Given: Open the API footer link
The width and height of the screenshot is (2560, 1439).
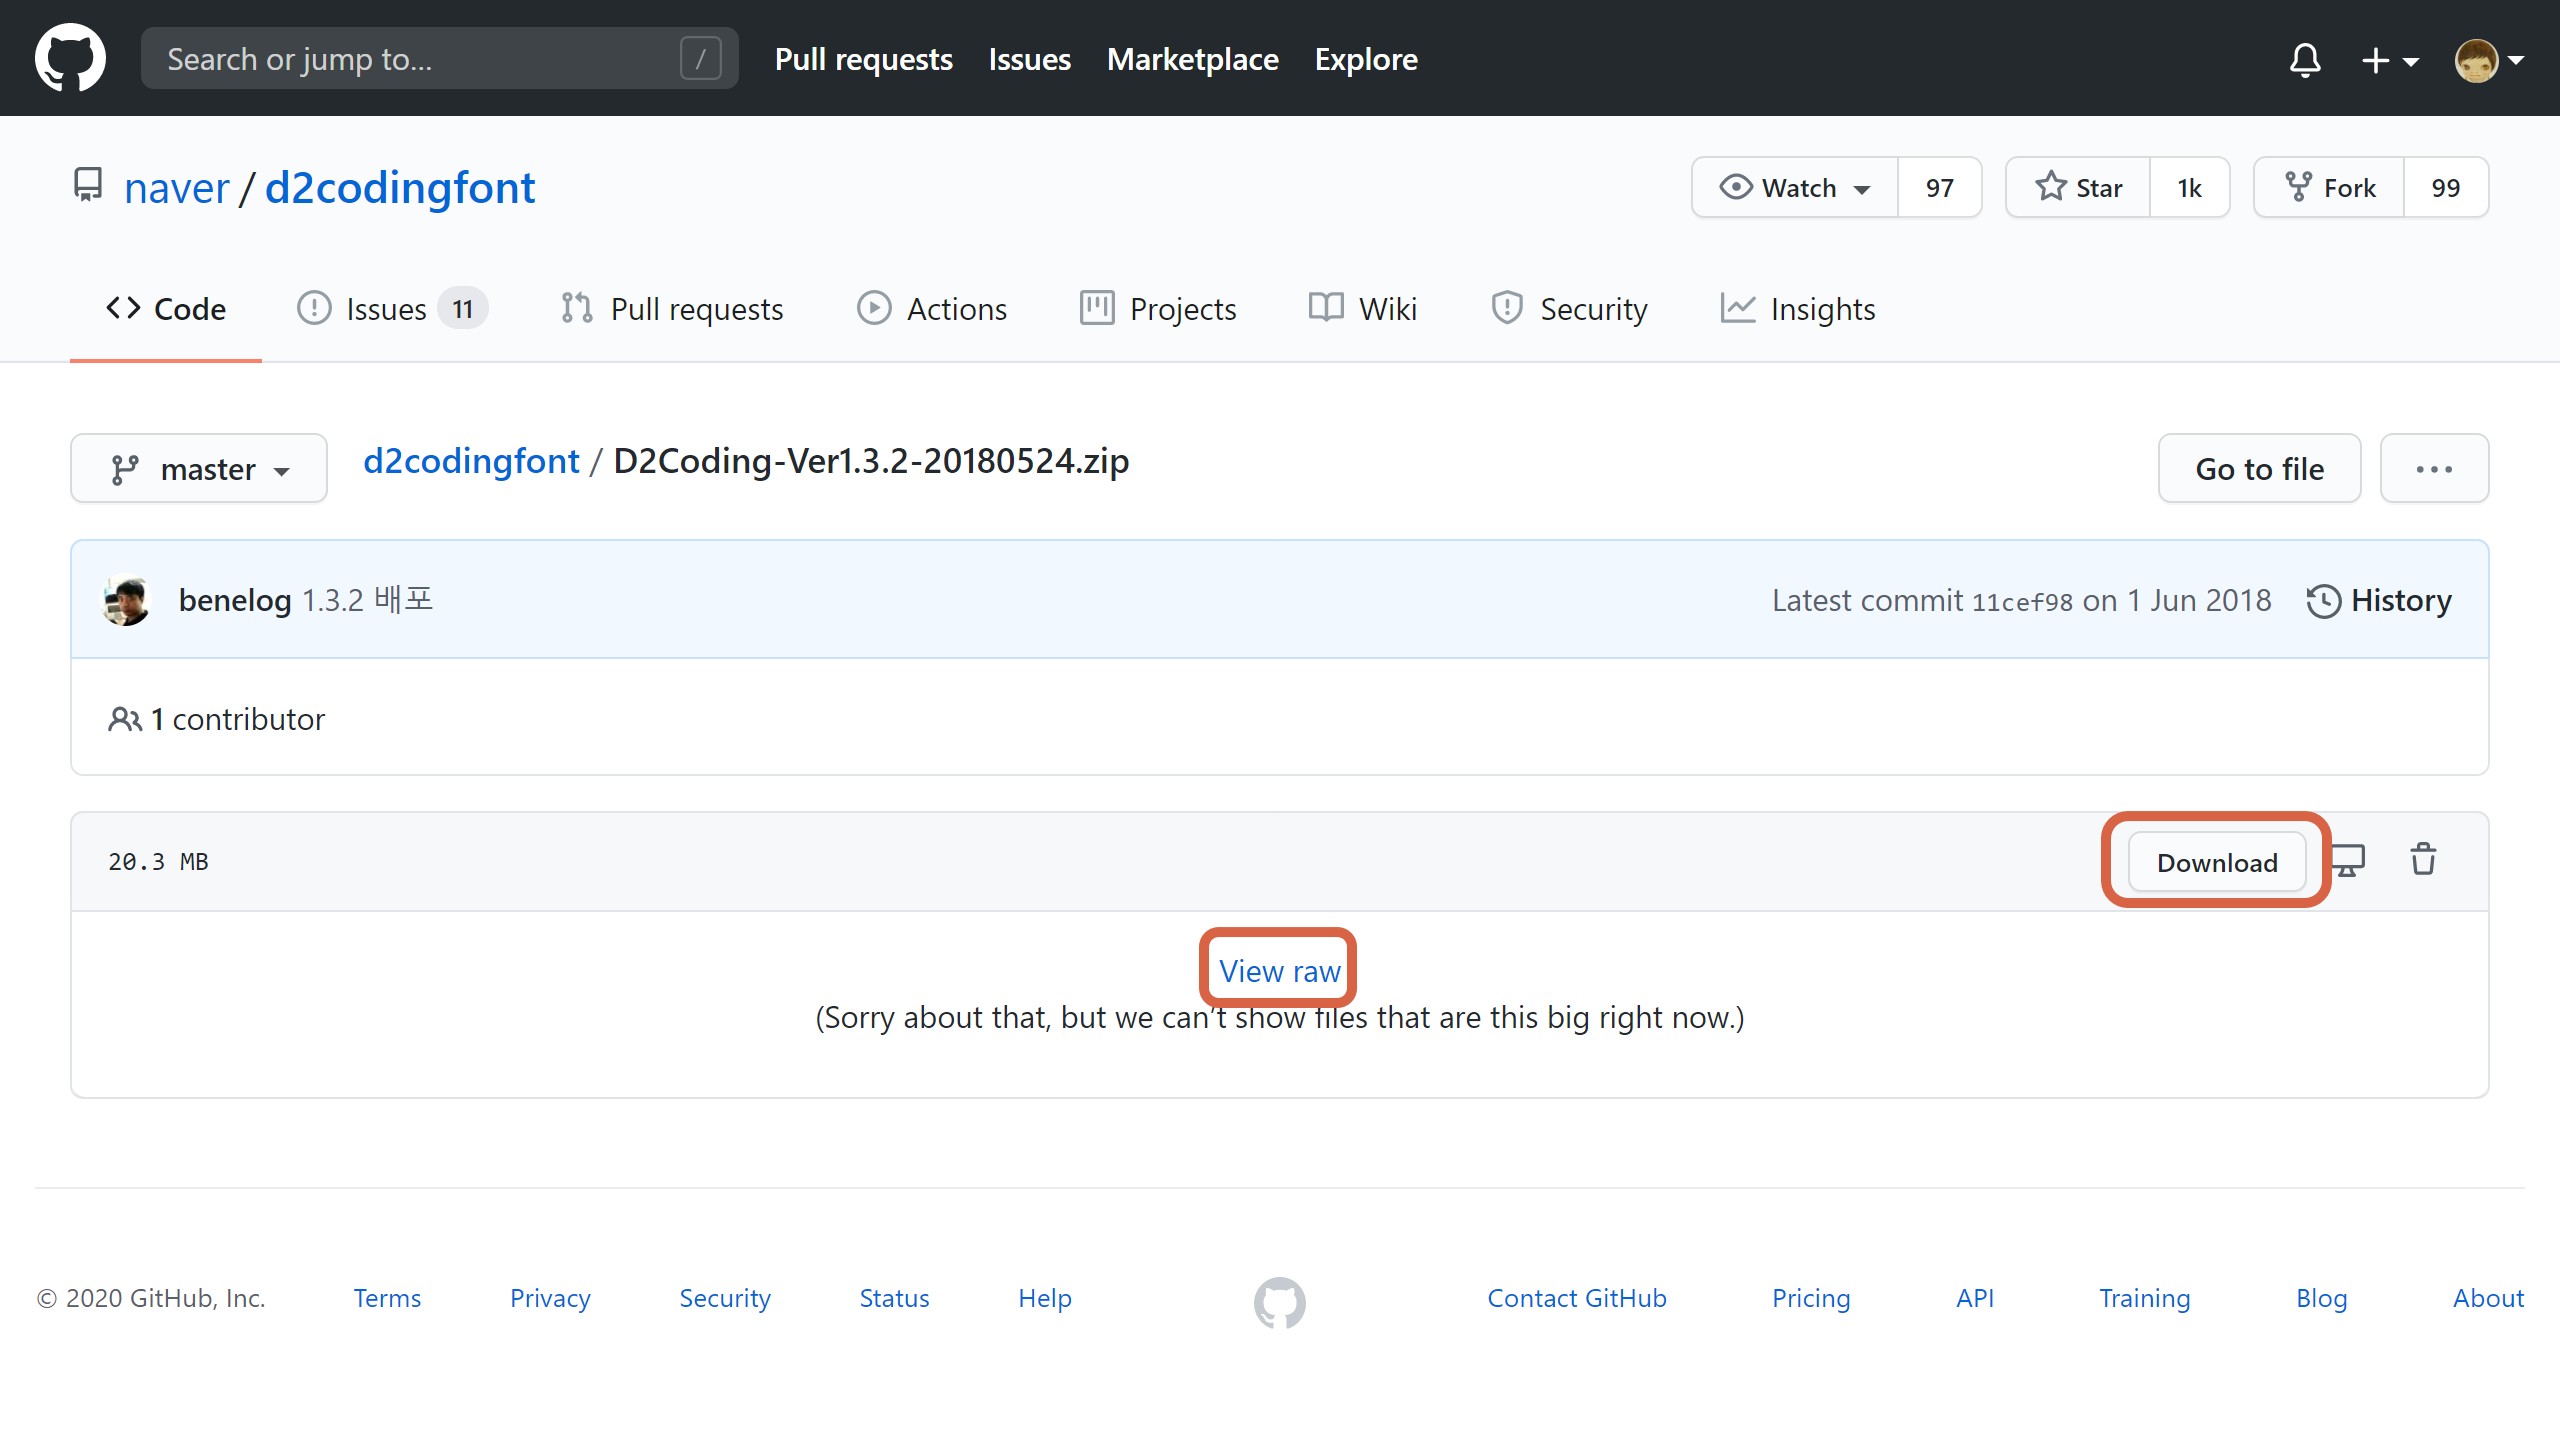Looking at the screenshot, I should click(1975, 1298).
